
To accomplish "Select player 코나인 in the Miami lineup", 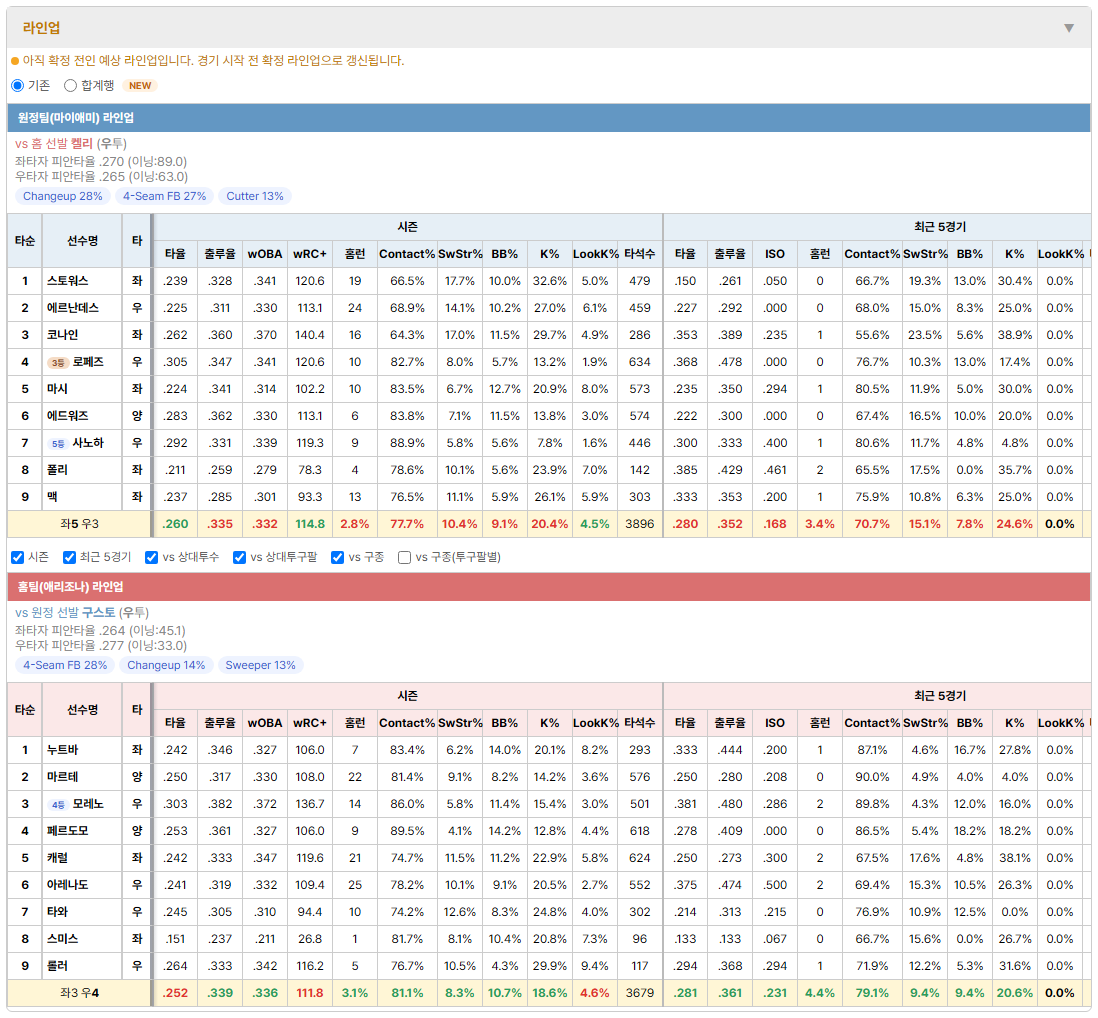I will (x=62, y=335).
